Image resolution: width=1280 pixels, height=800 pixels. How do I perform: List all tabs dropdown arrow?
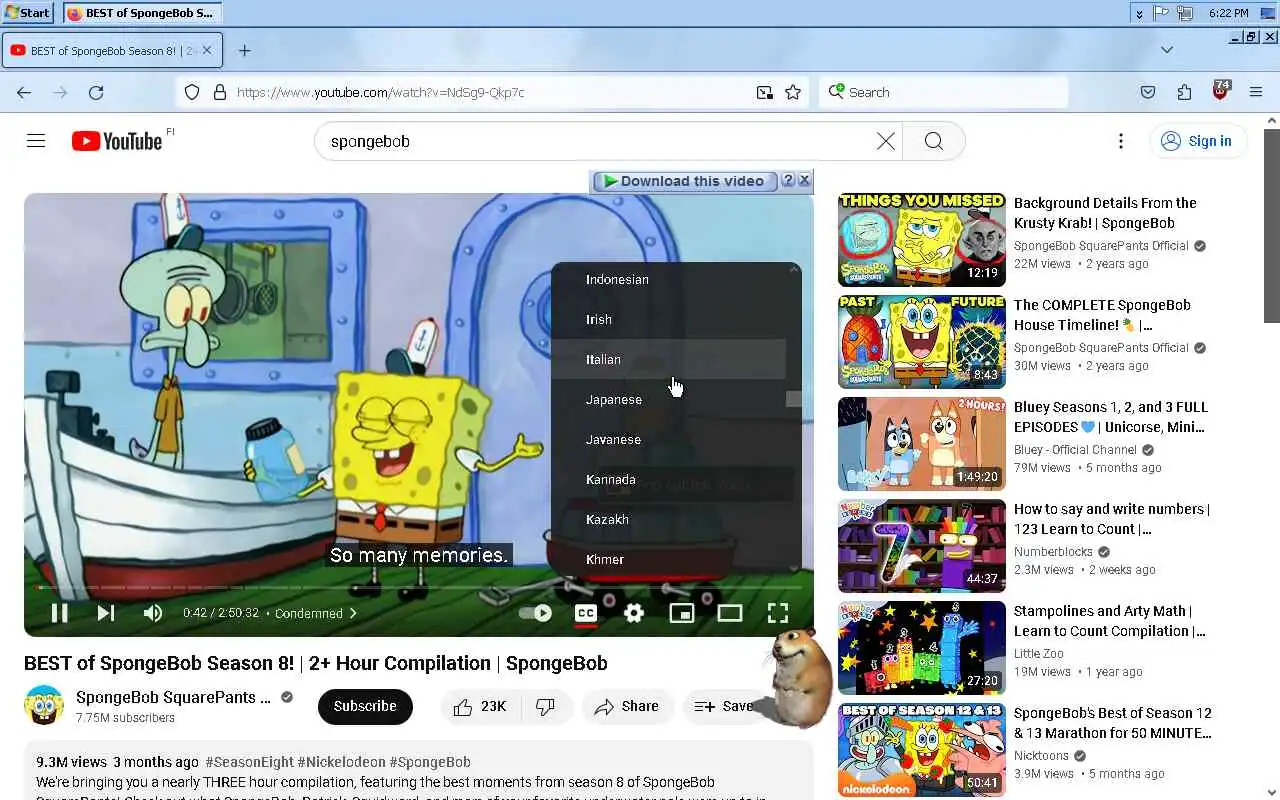click(x=1167, y=50)
